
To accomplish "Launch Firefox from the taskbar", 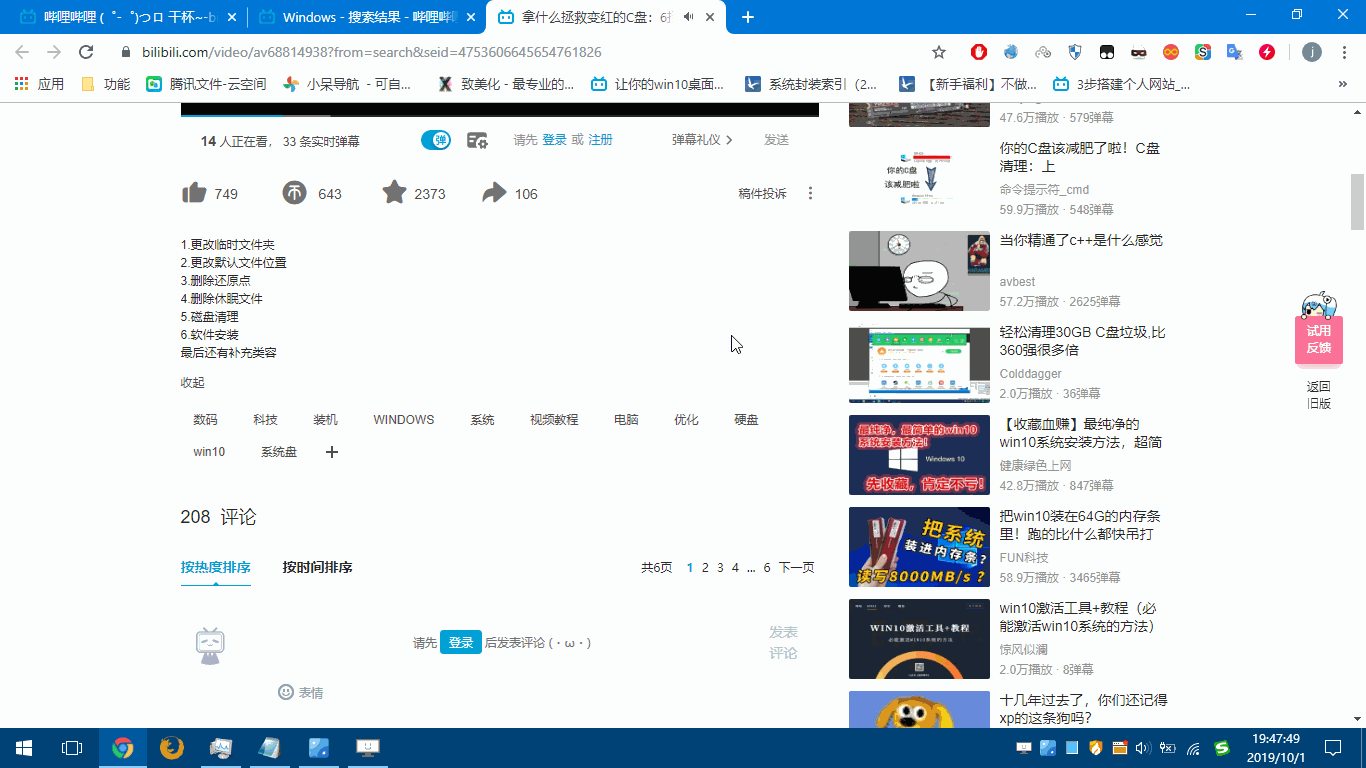I will (170, 747).
